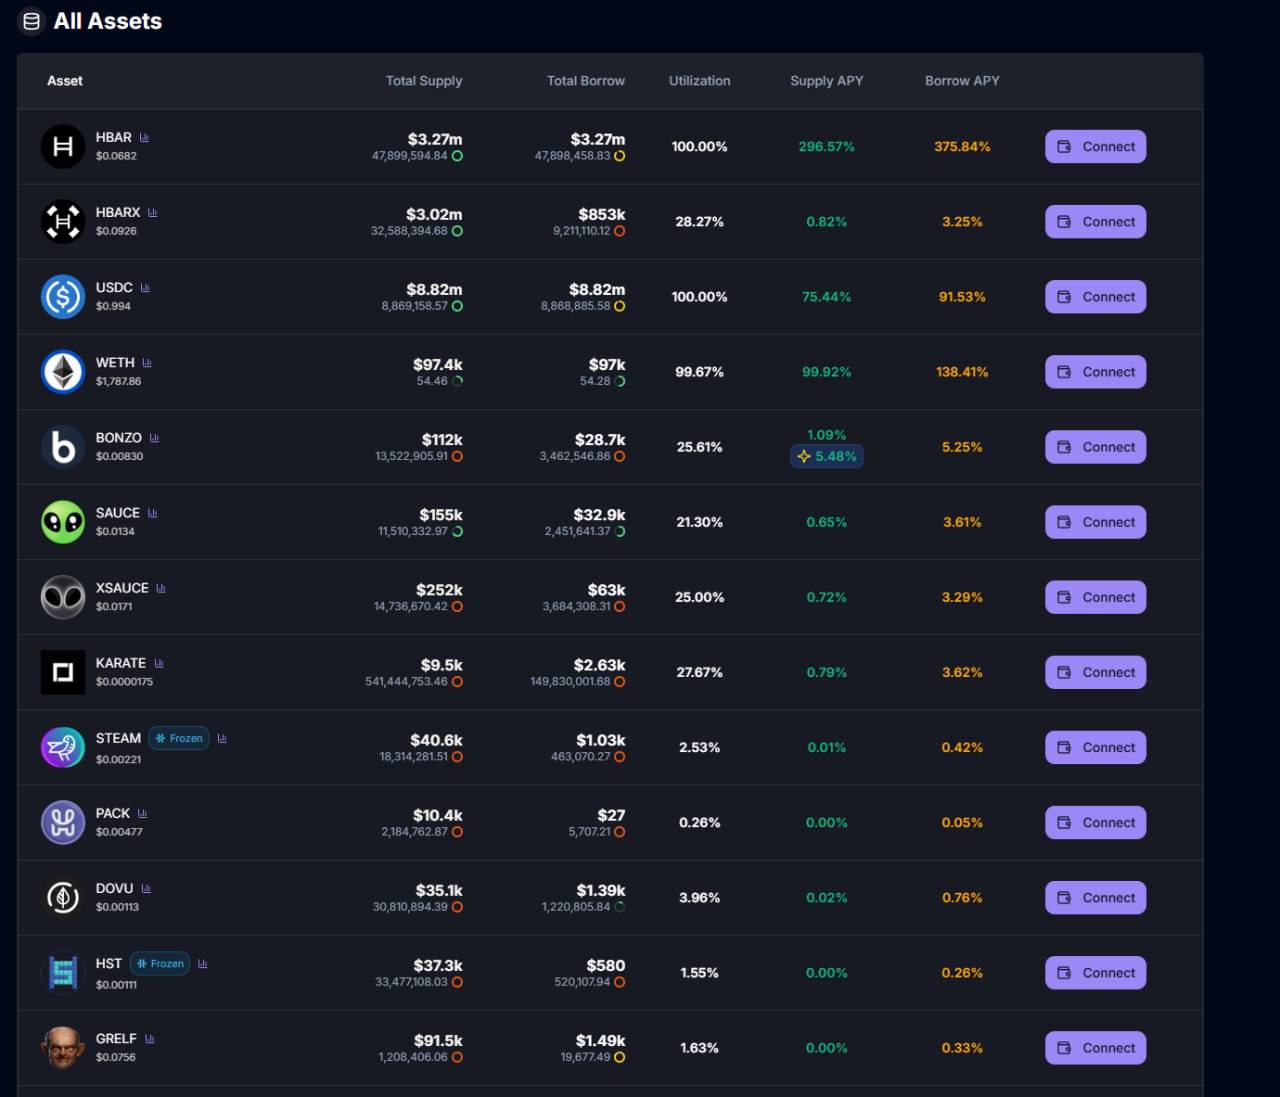Click the WETH token logo
The image size is (1280, 1097).
(62, 372)
